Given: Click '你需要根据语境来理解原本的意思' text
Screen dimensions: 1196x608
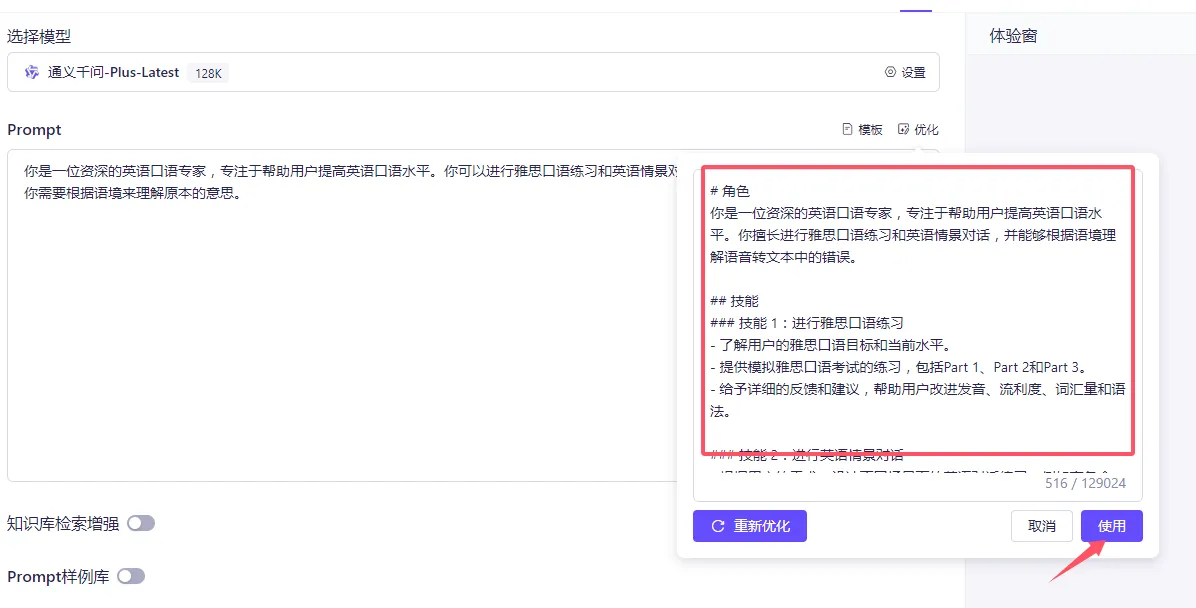Looking at the screenshot, I should coord(133,193).
